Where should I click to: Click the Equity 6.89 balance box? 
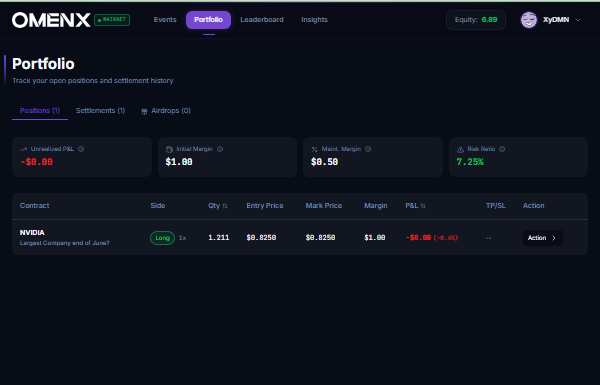tap(476, 20)
